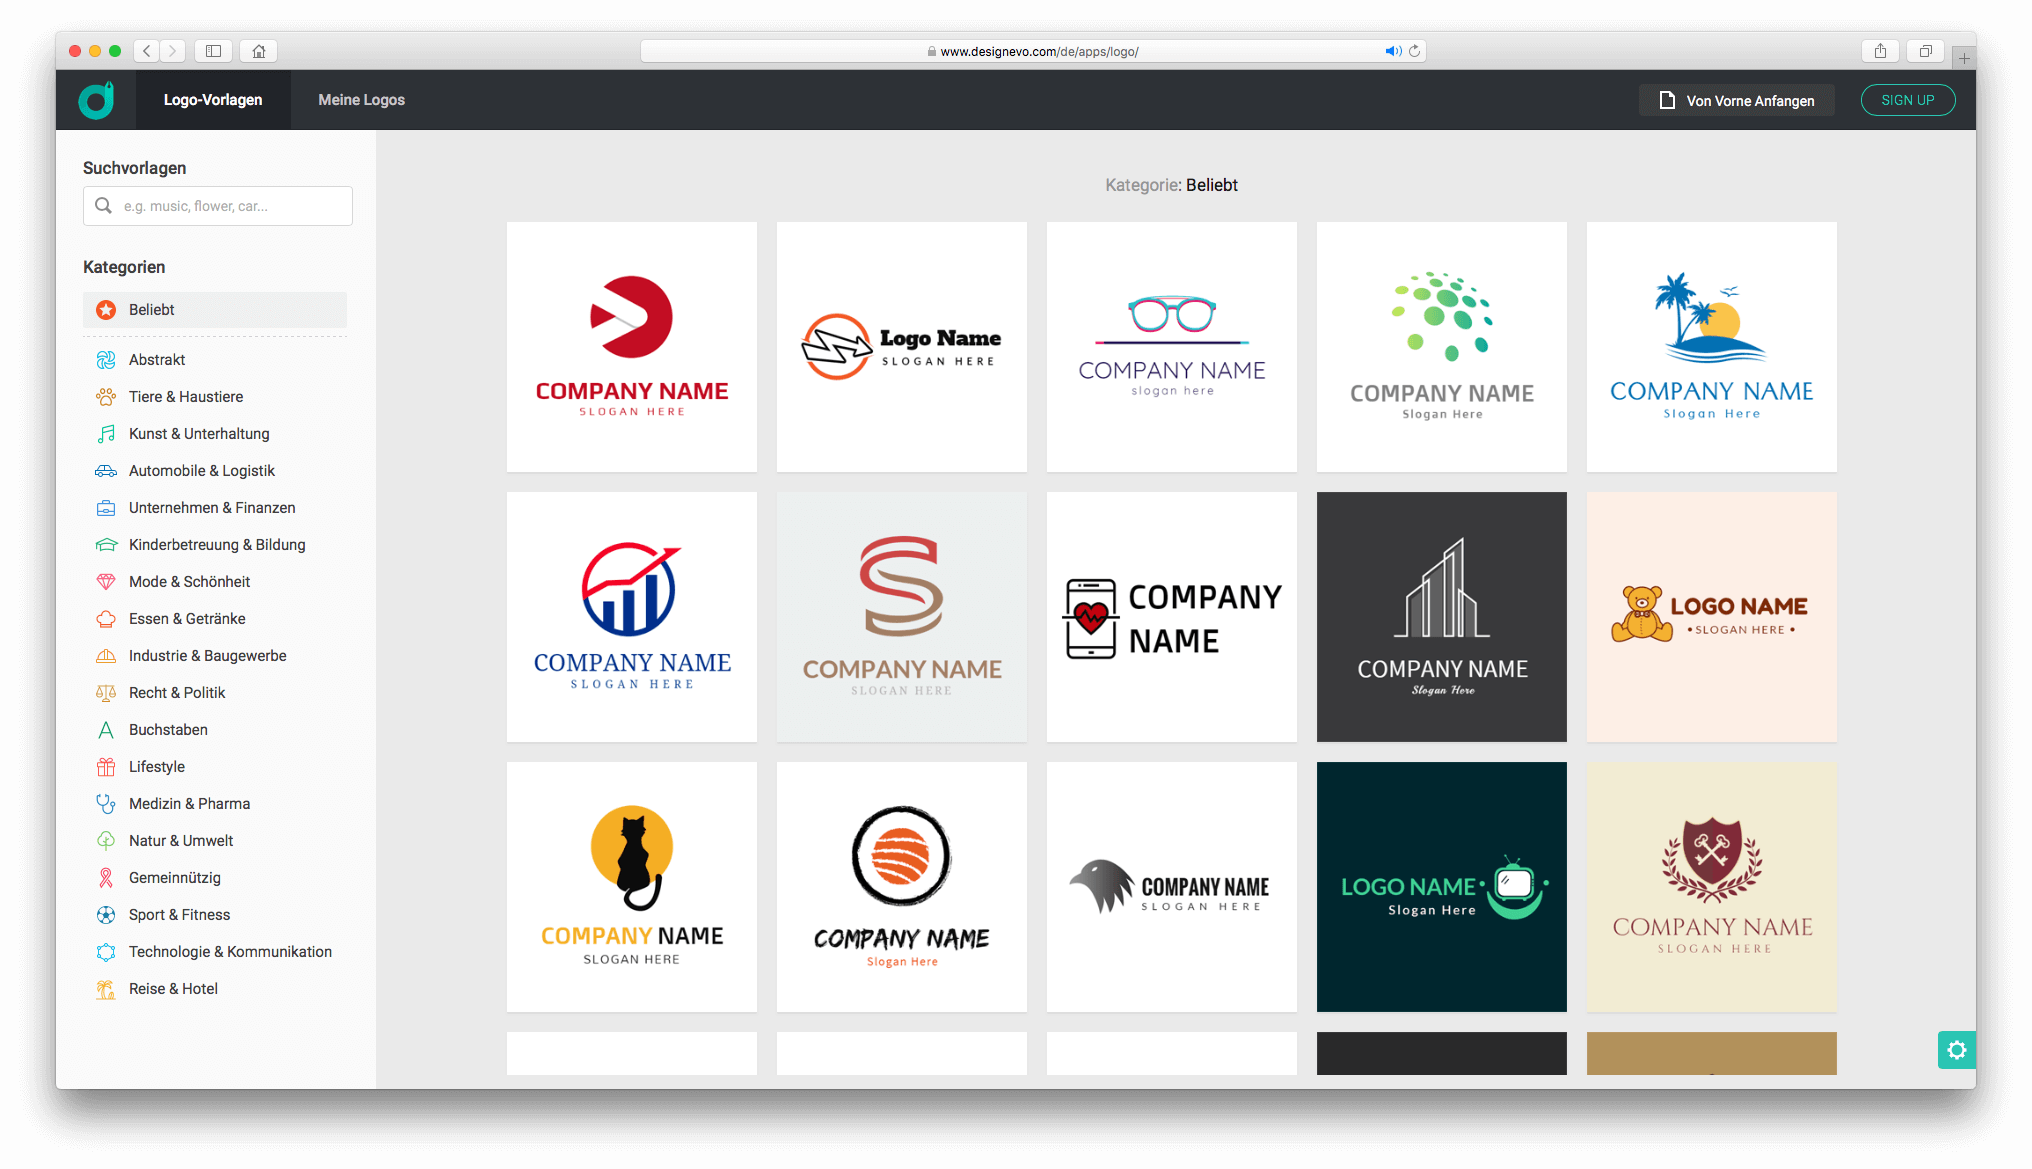The width and height of the screenshot is (2032, 1169).
Task: Select the Abstrakt category icon
Action: 105,360
